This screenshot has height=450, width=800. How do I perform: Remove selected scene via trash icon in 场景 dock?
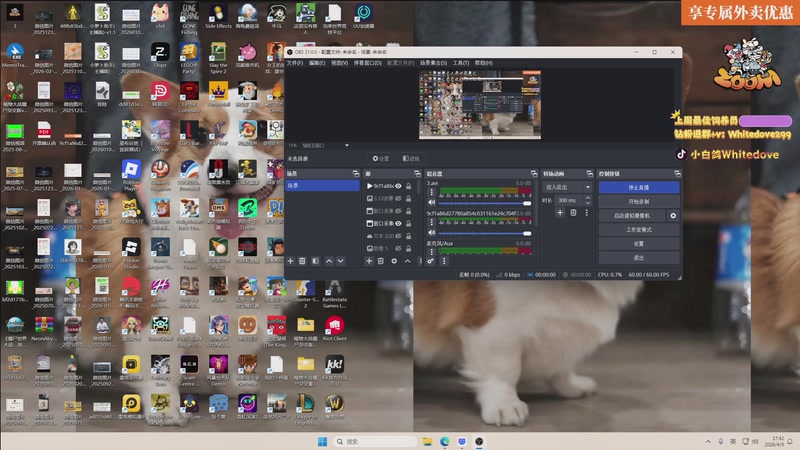click(302, 261)
